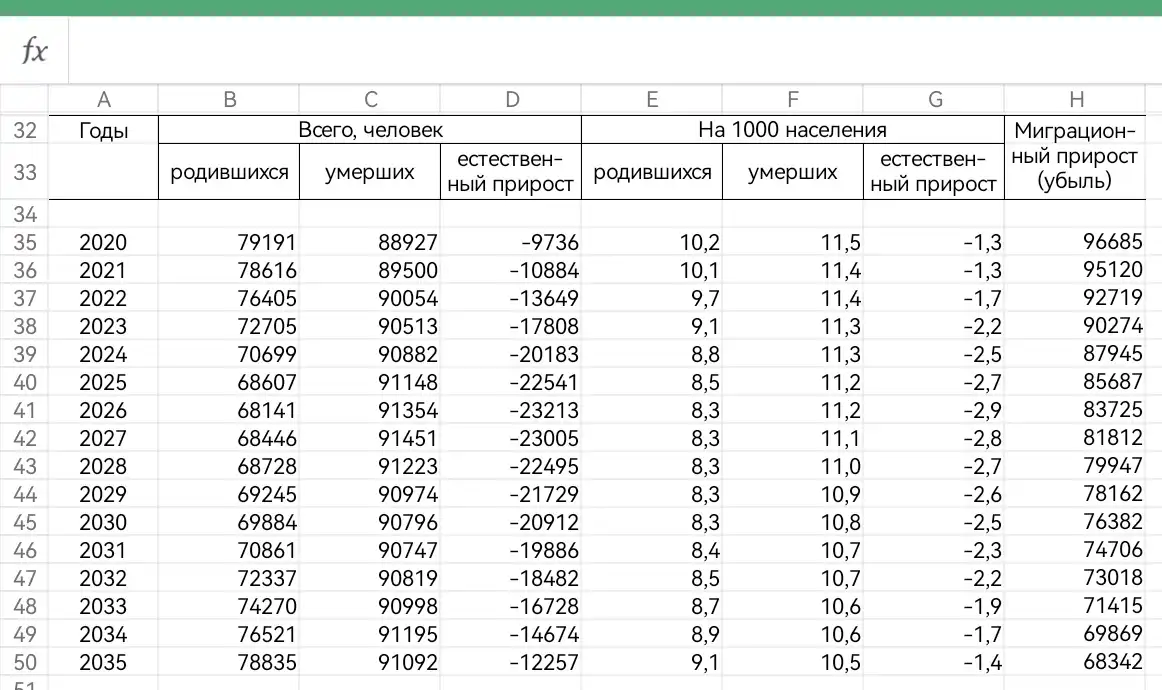Viewport: 1162px width, 690px height.
Task: Click cell with value -2,9
Action: click(x=934, y=411)
